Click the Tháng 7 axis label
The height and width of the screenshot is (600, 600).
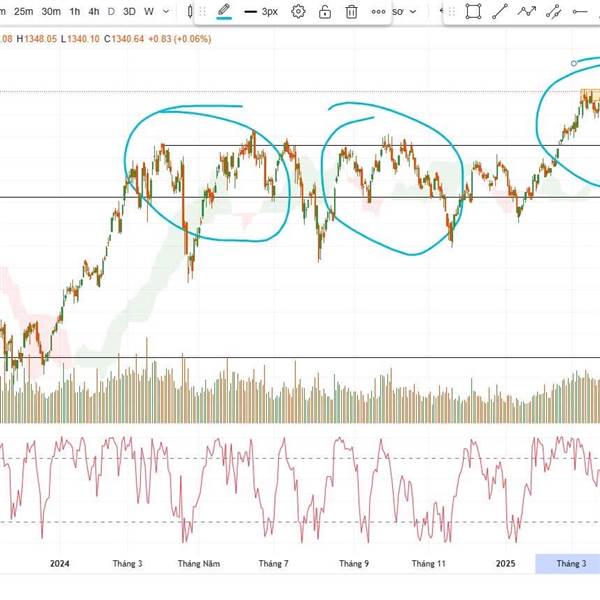point(274,563)
